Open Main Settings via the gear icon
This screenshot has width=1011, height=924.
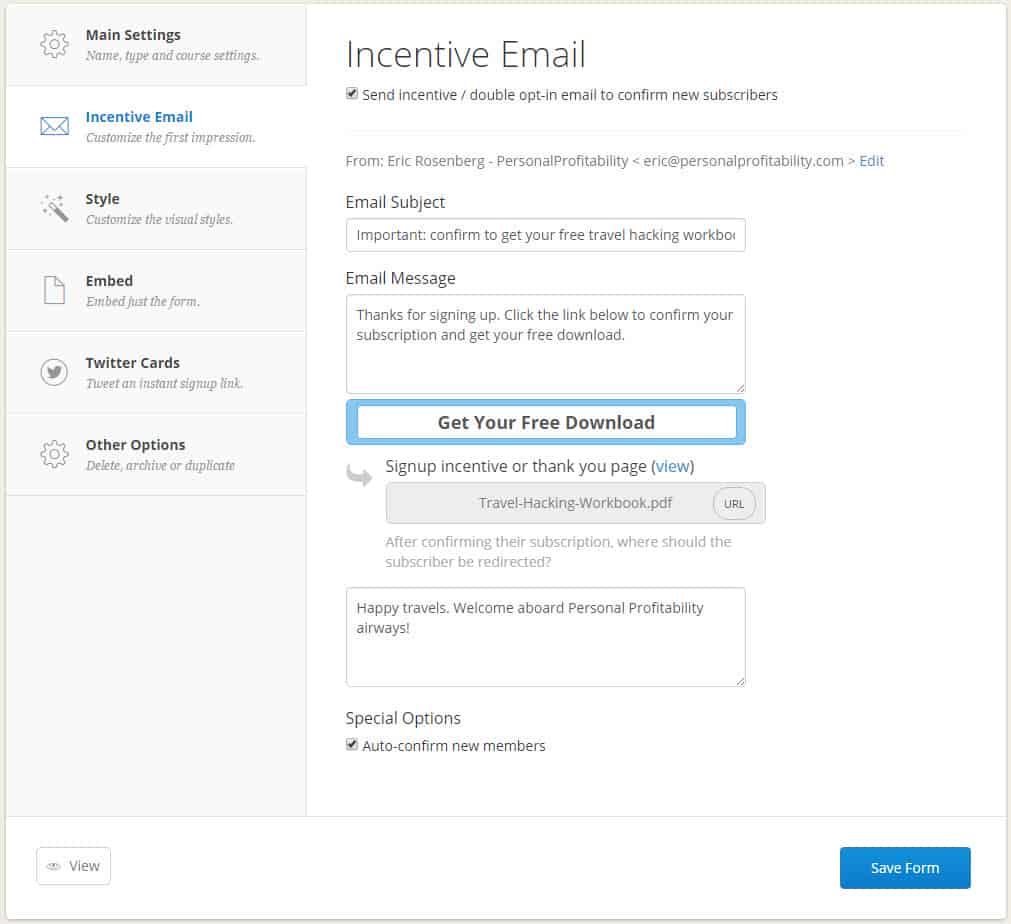(55, 42)
